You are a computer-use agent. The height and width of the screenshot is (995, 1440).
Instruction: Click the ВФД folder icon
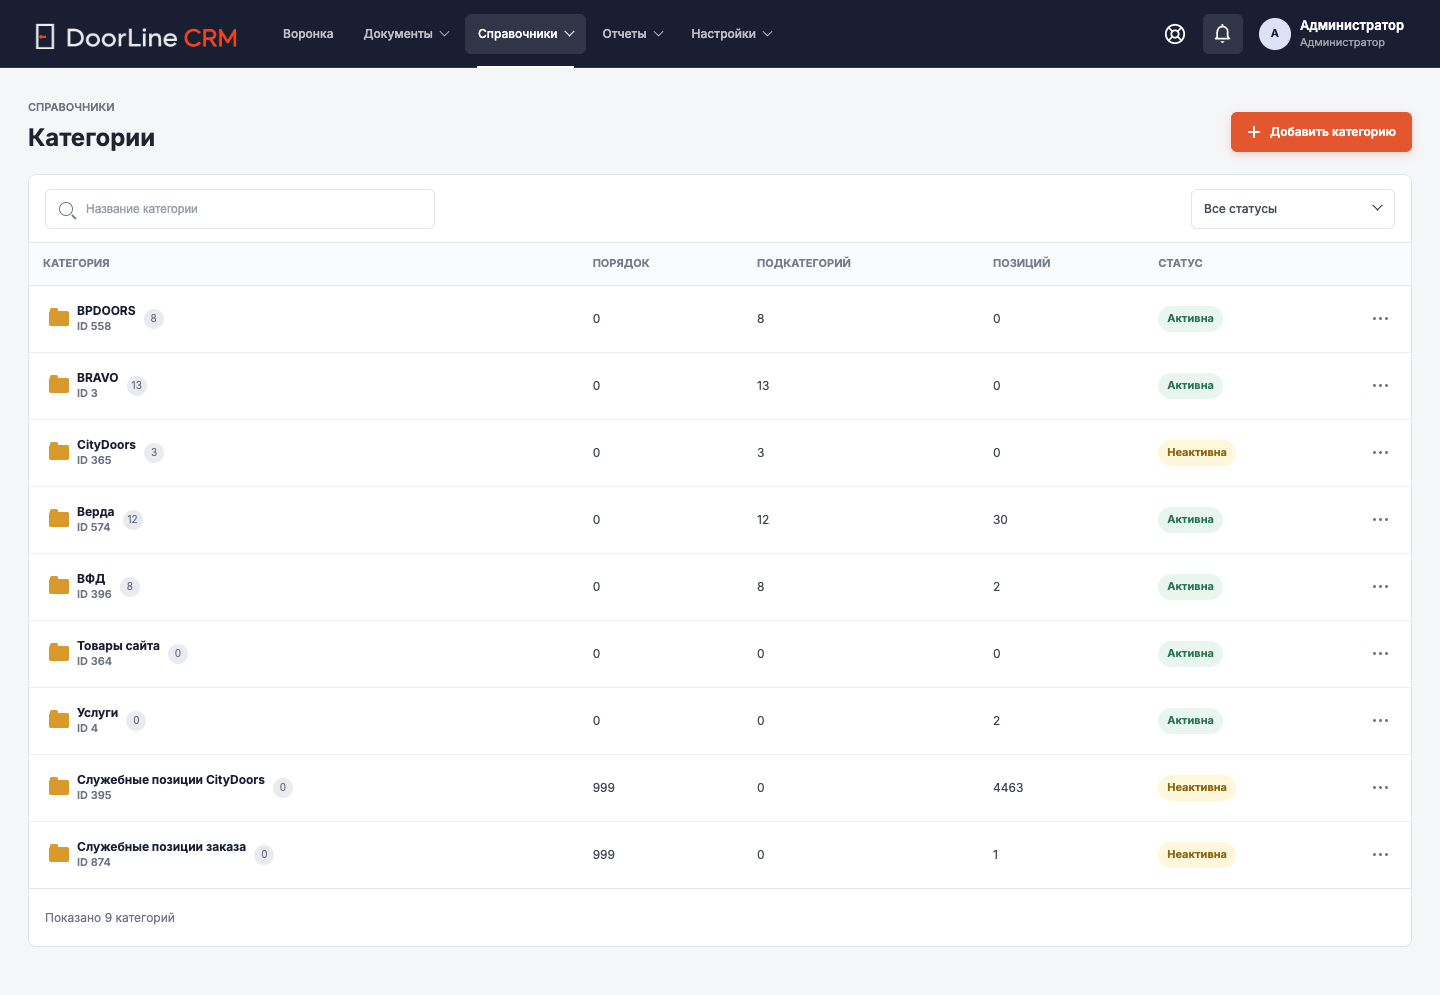tap(59, 586)
